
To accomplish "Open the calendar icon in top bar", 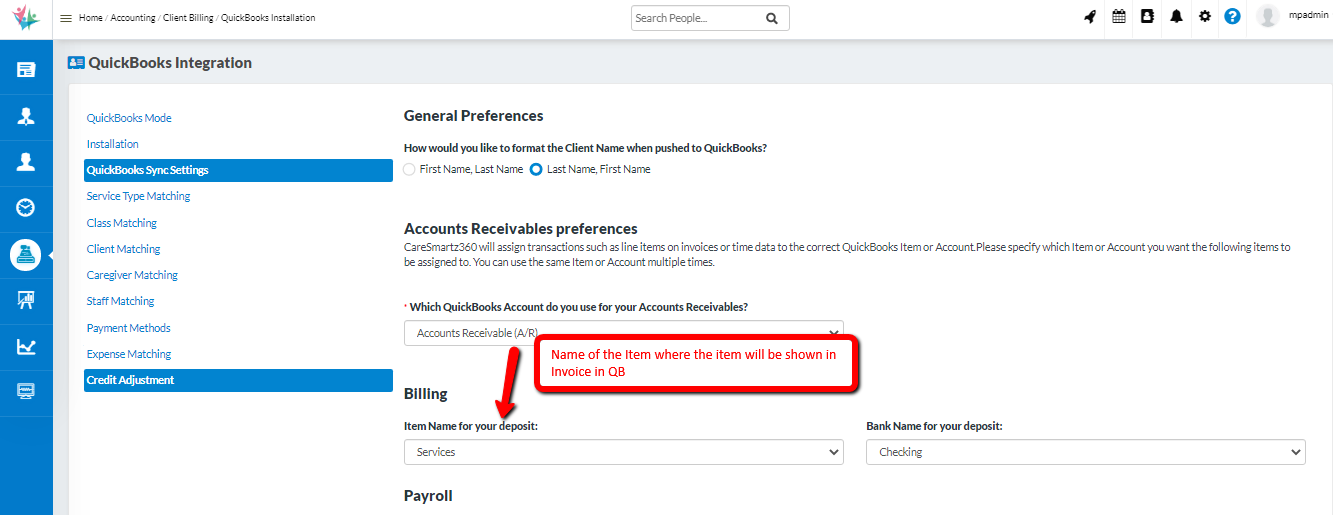I will [x=1119, y=17].
